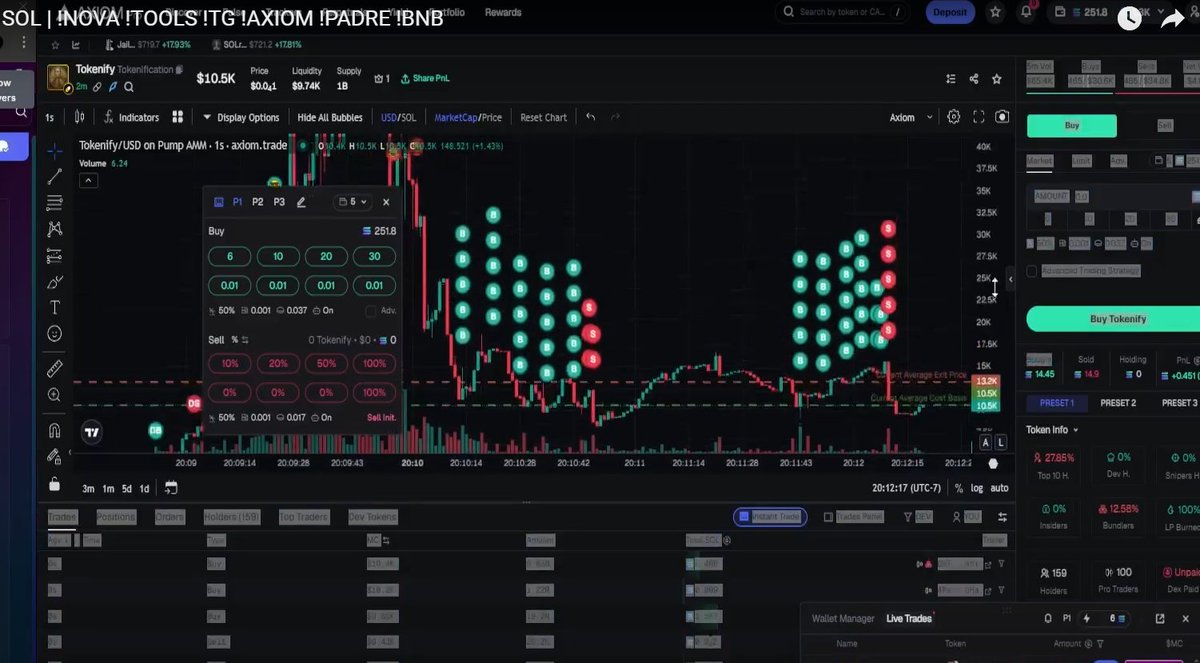Image resolution: width=1200 pixels, height=663 pixels.
Task: Open the notifications bell
Action: pos(1026,12)
